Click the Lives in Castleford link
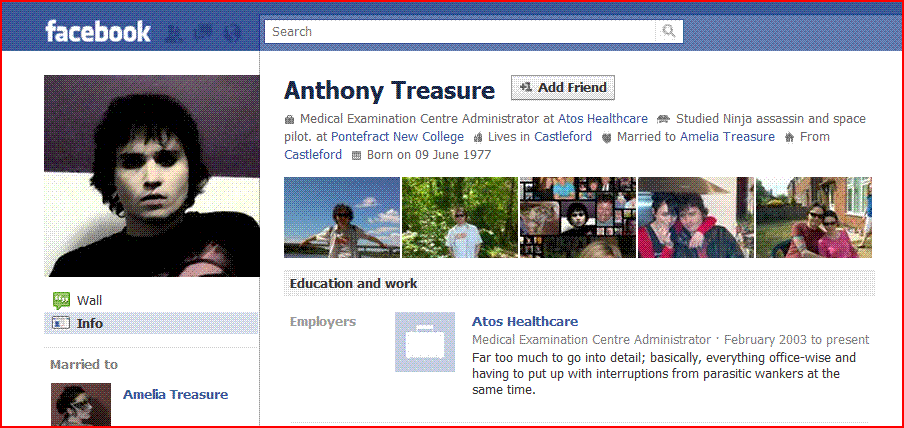The image size is (904, 428). [x=563, y=137]
